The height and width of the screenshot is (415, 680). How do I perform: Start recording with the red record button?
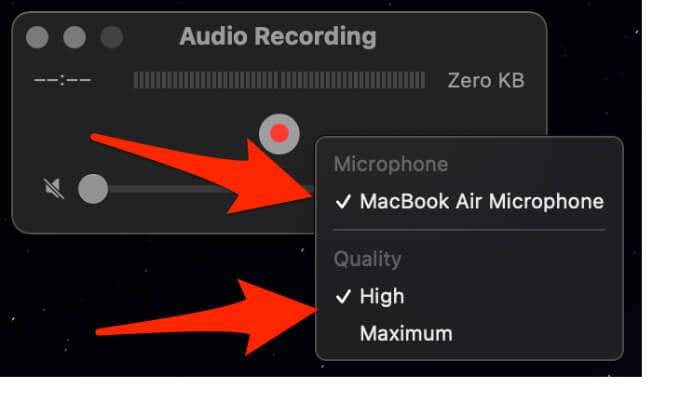[x=279, y=134]
